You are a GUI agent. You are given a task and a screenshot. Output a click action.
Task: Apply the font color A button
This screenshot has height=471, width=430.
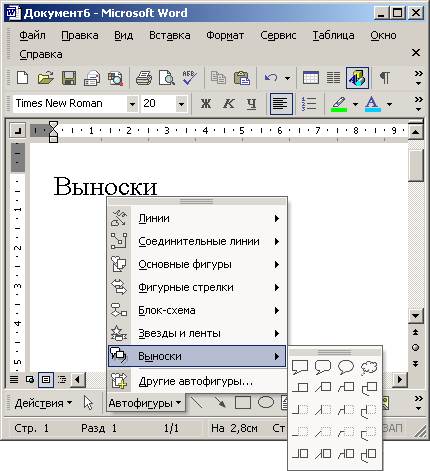tap(373, 104)
